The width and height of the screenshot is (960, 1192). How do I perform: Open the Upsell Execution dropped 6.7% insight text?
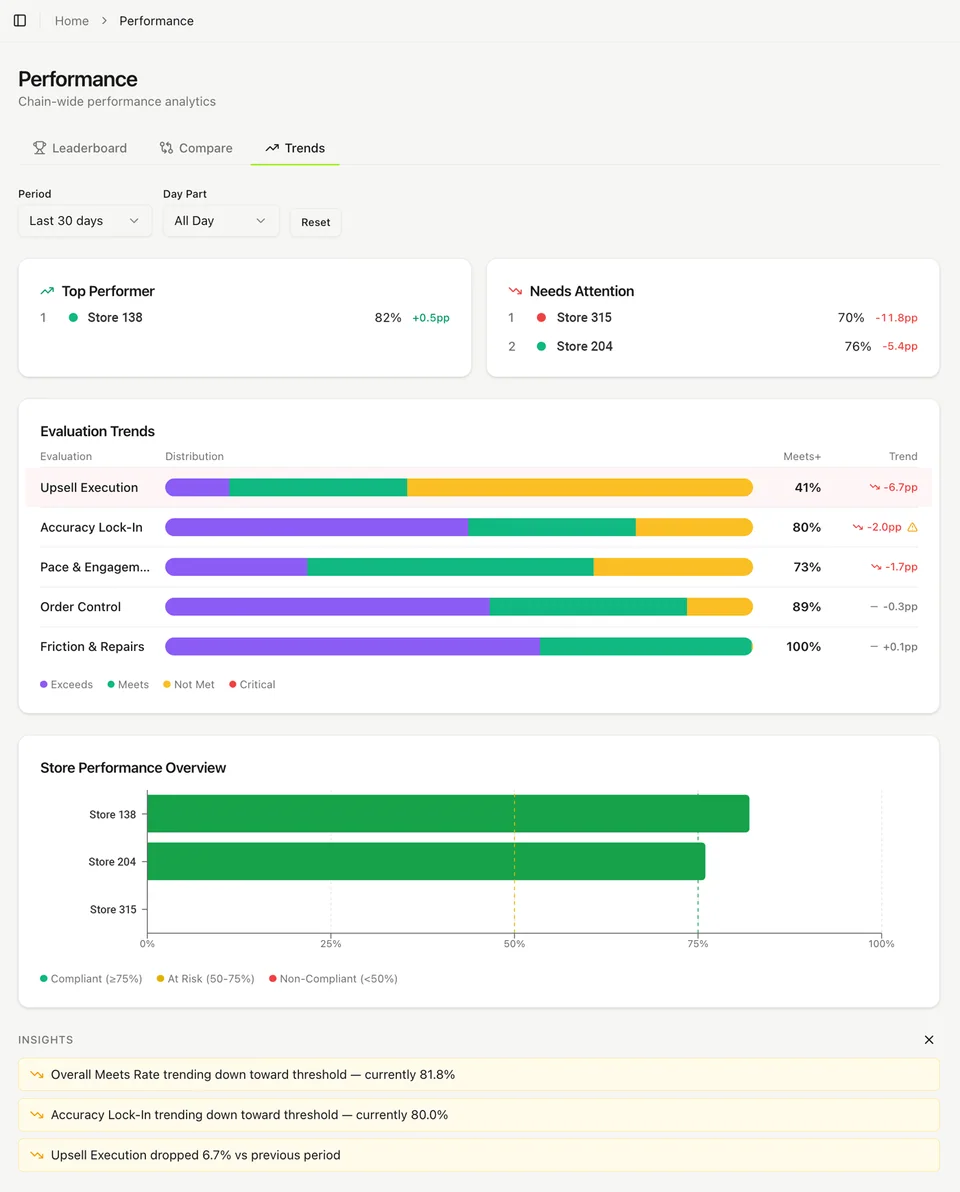195,1155
